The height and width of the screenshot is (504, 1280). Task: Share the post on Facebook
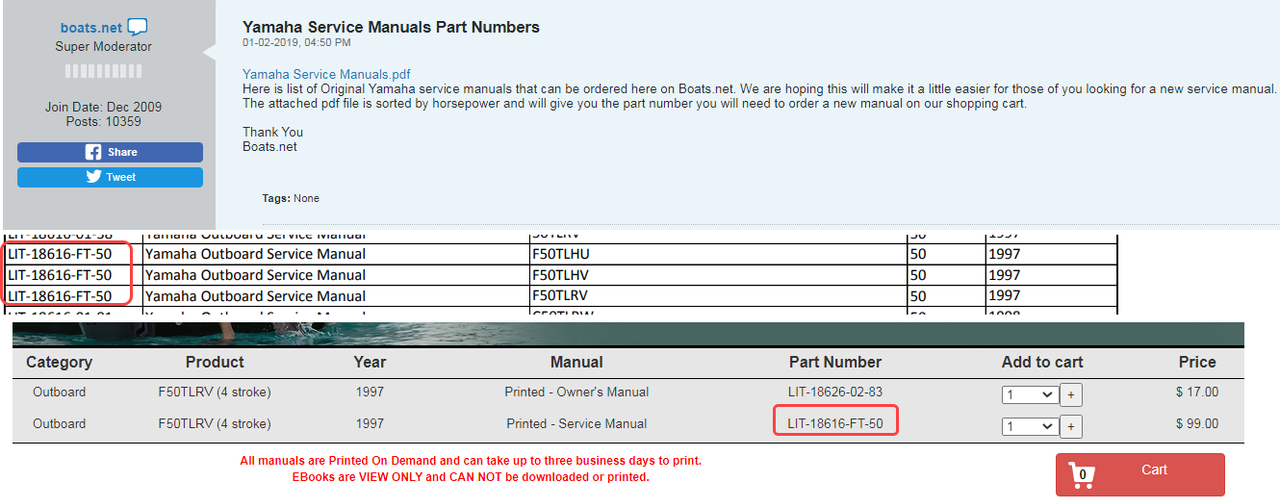tap(110, 152)
